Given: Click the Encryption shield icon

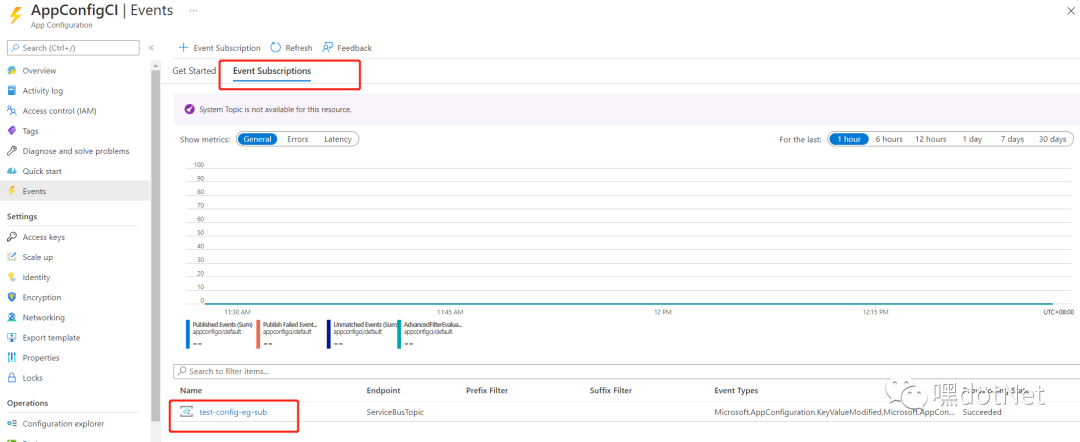Looking at the screenshot, I should click(12, 297).
